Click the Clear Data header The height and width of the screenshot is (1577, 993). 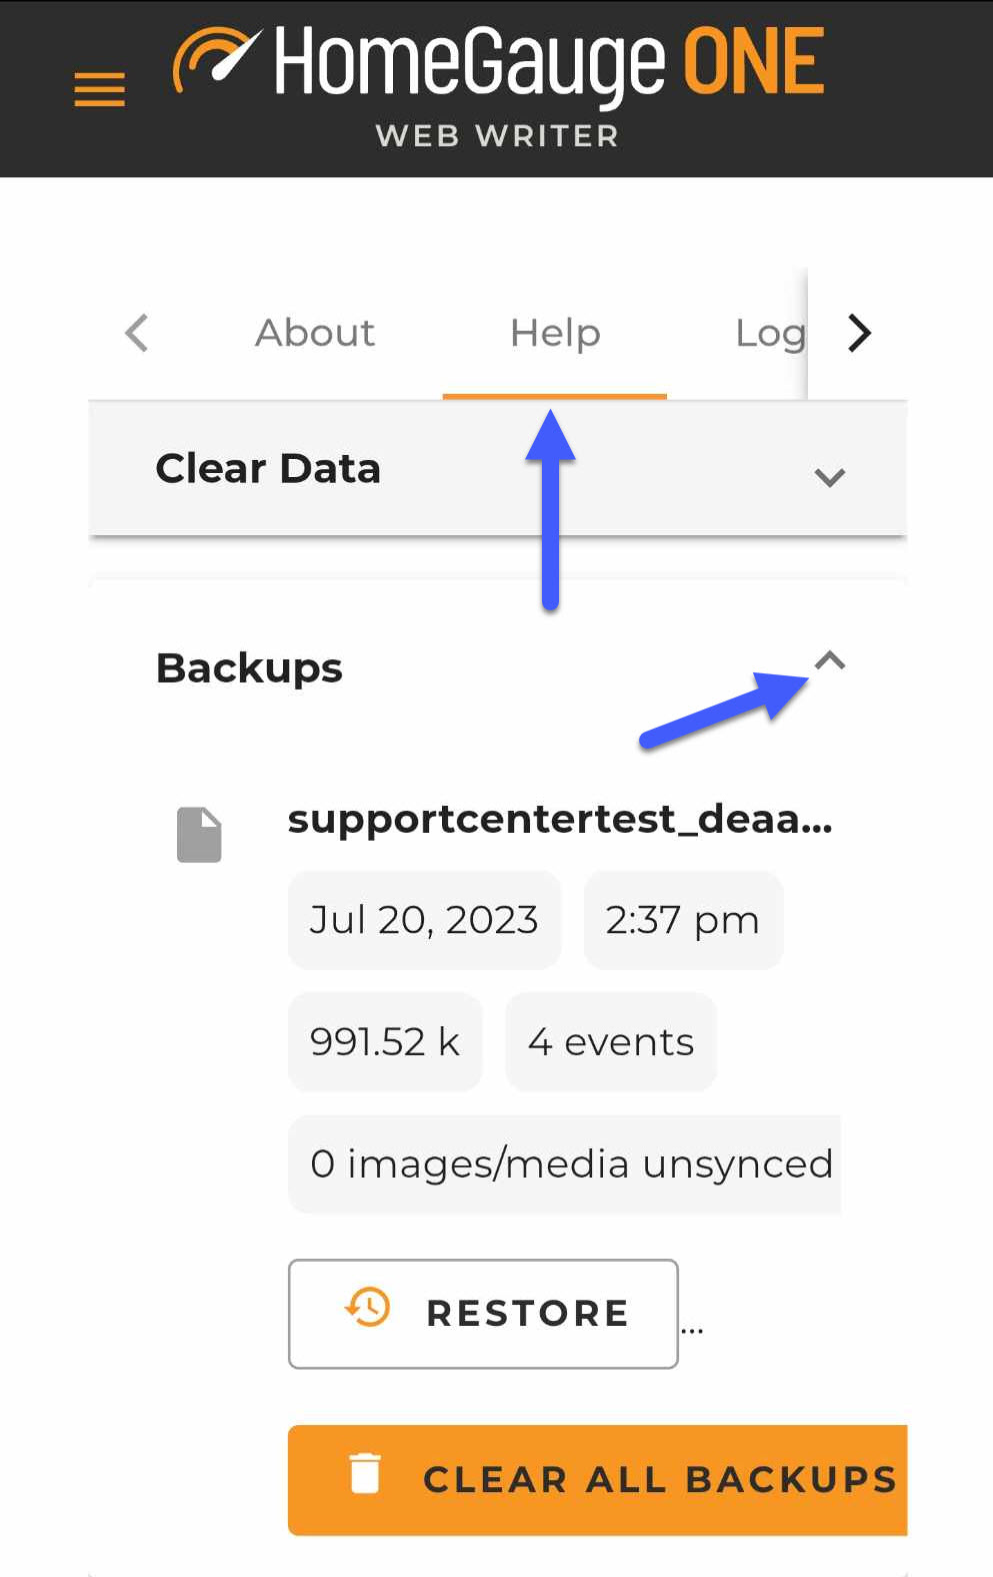pyautogui.click(x=498, y=469)
